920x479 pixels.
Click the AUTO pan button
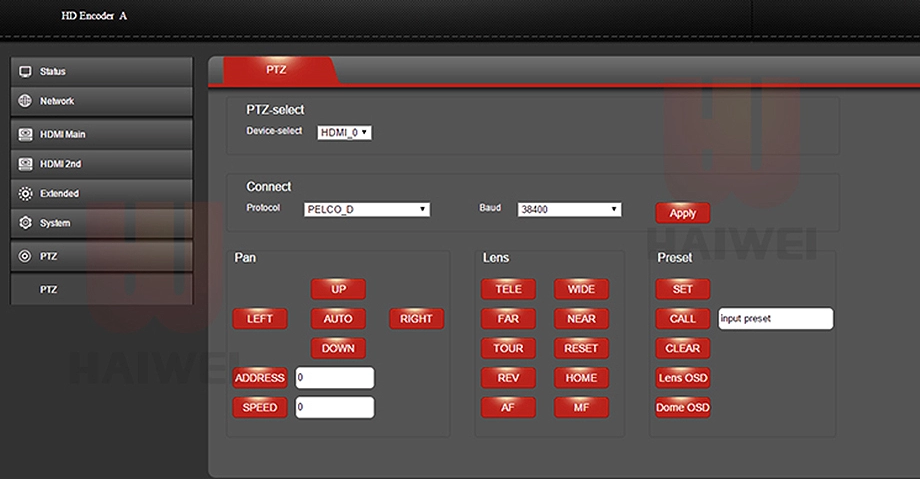(338, 319)
